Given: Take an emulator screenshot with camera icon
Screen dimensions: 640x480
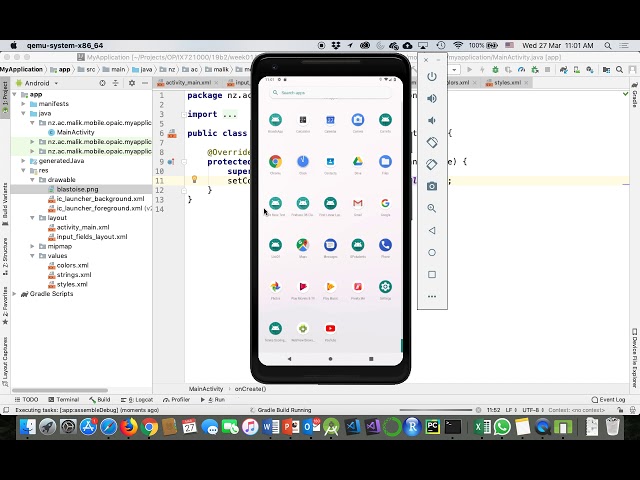Looking at the screenshot, I should tap(432, 187).
